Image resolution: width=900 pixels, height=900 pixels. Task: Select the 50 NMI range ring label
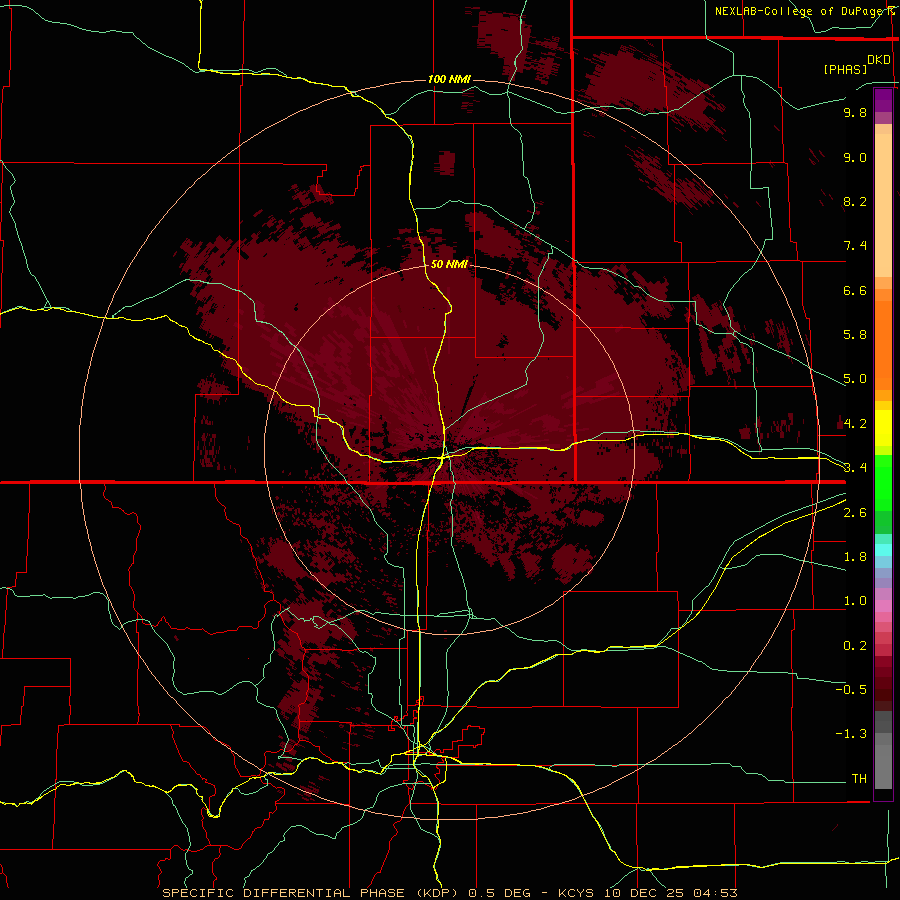point(449,265)
